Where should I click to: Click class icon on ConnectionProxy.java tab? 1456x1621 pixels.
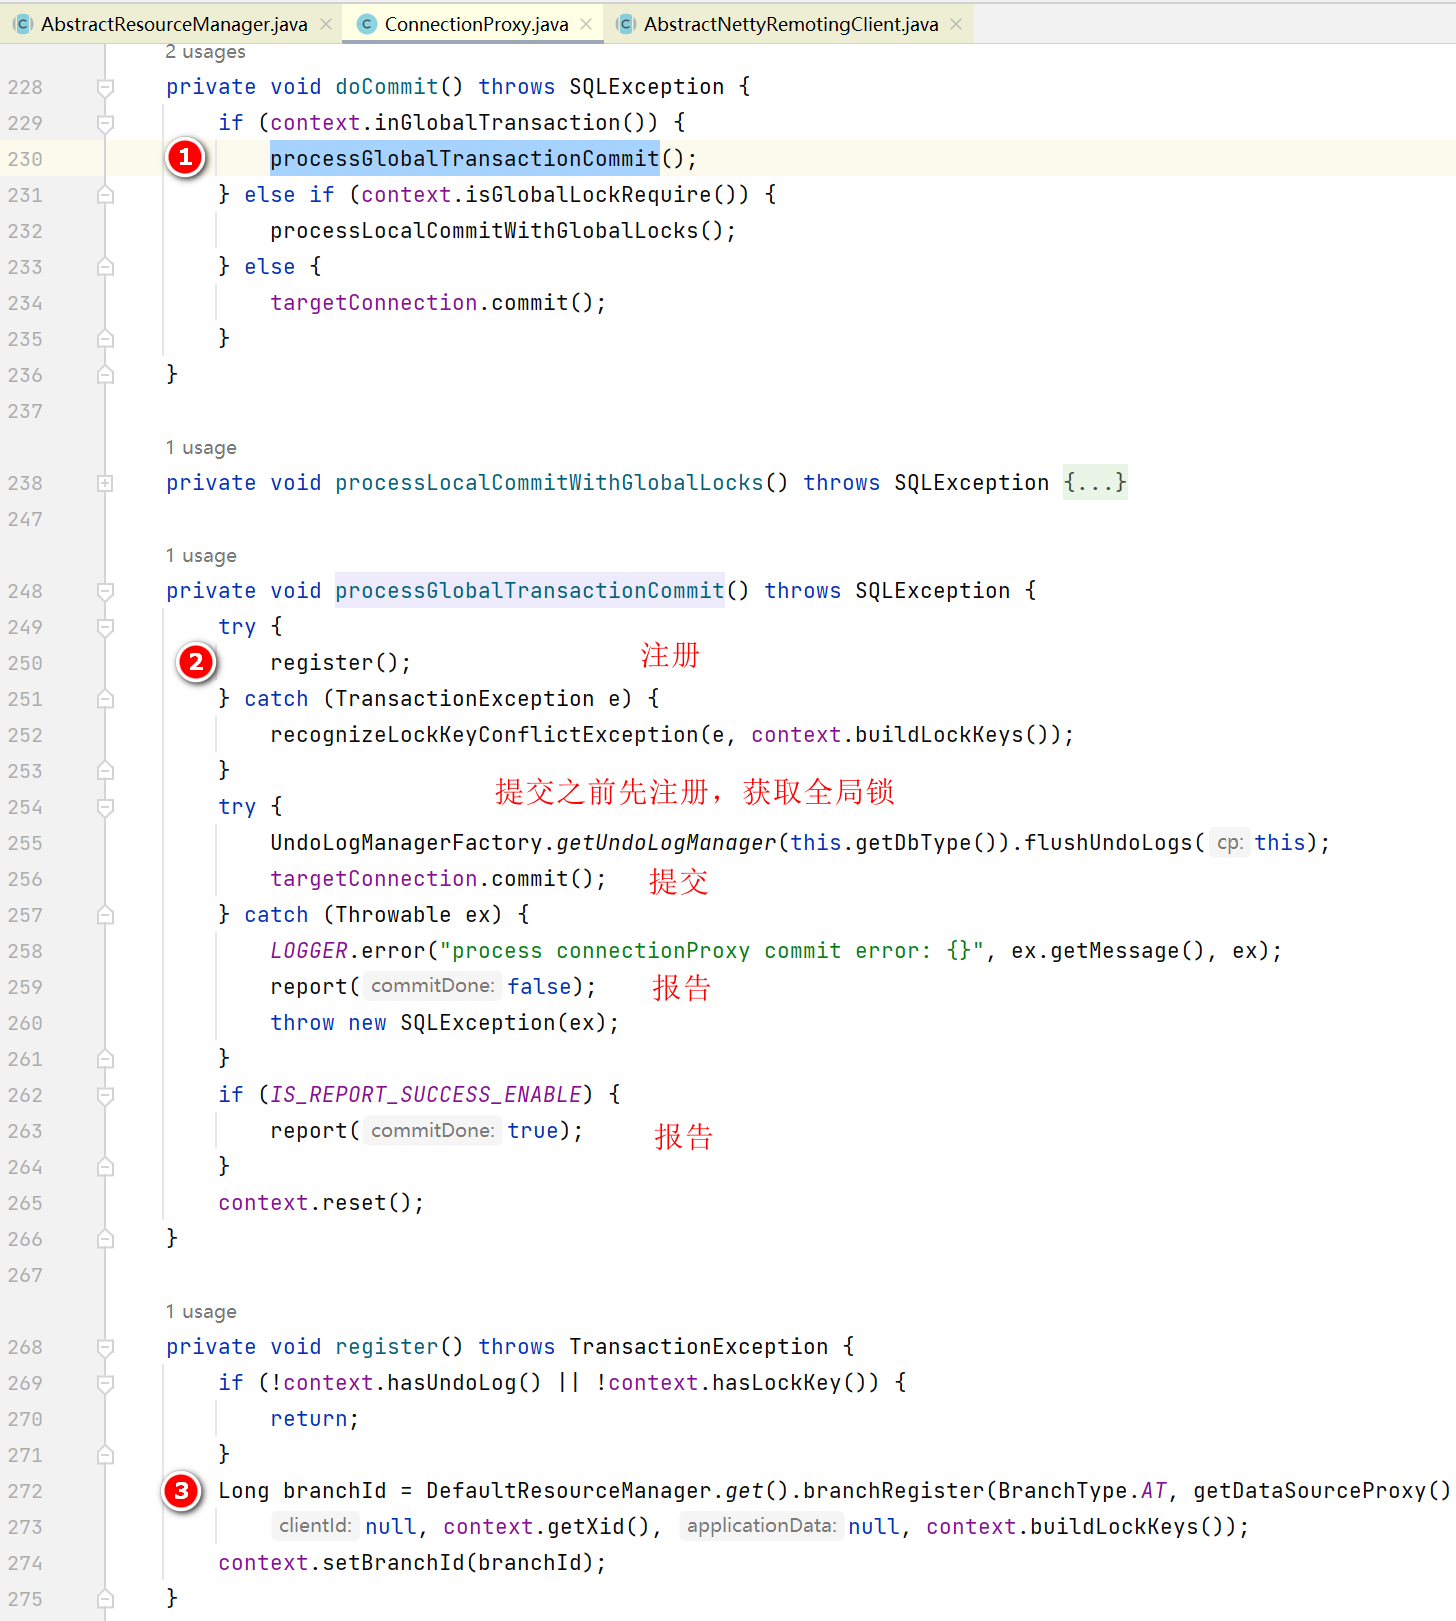pos(367,24)
